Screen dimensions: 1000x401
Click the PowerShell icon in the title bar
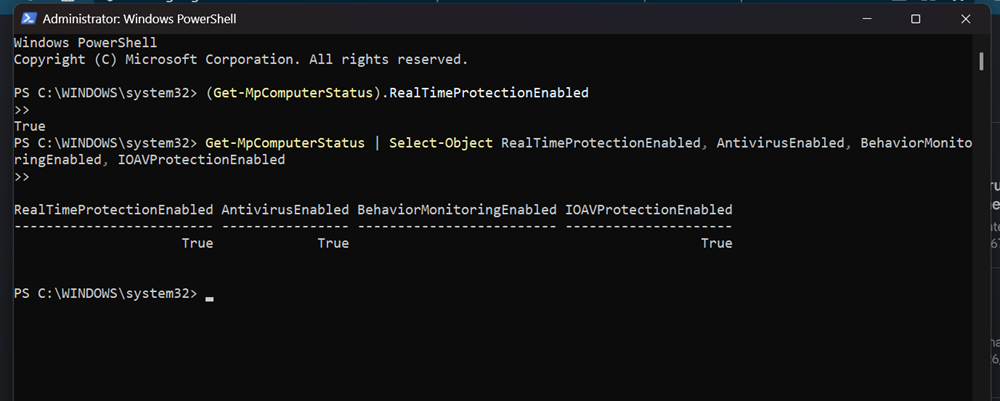click(x=29, y=19)
